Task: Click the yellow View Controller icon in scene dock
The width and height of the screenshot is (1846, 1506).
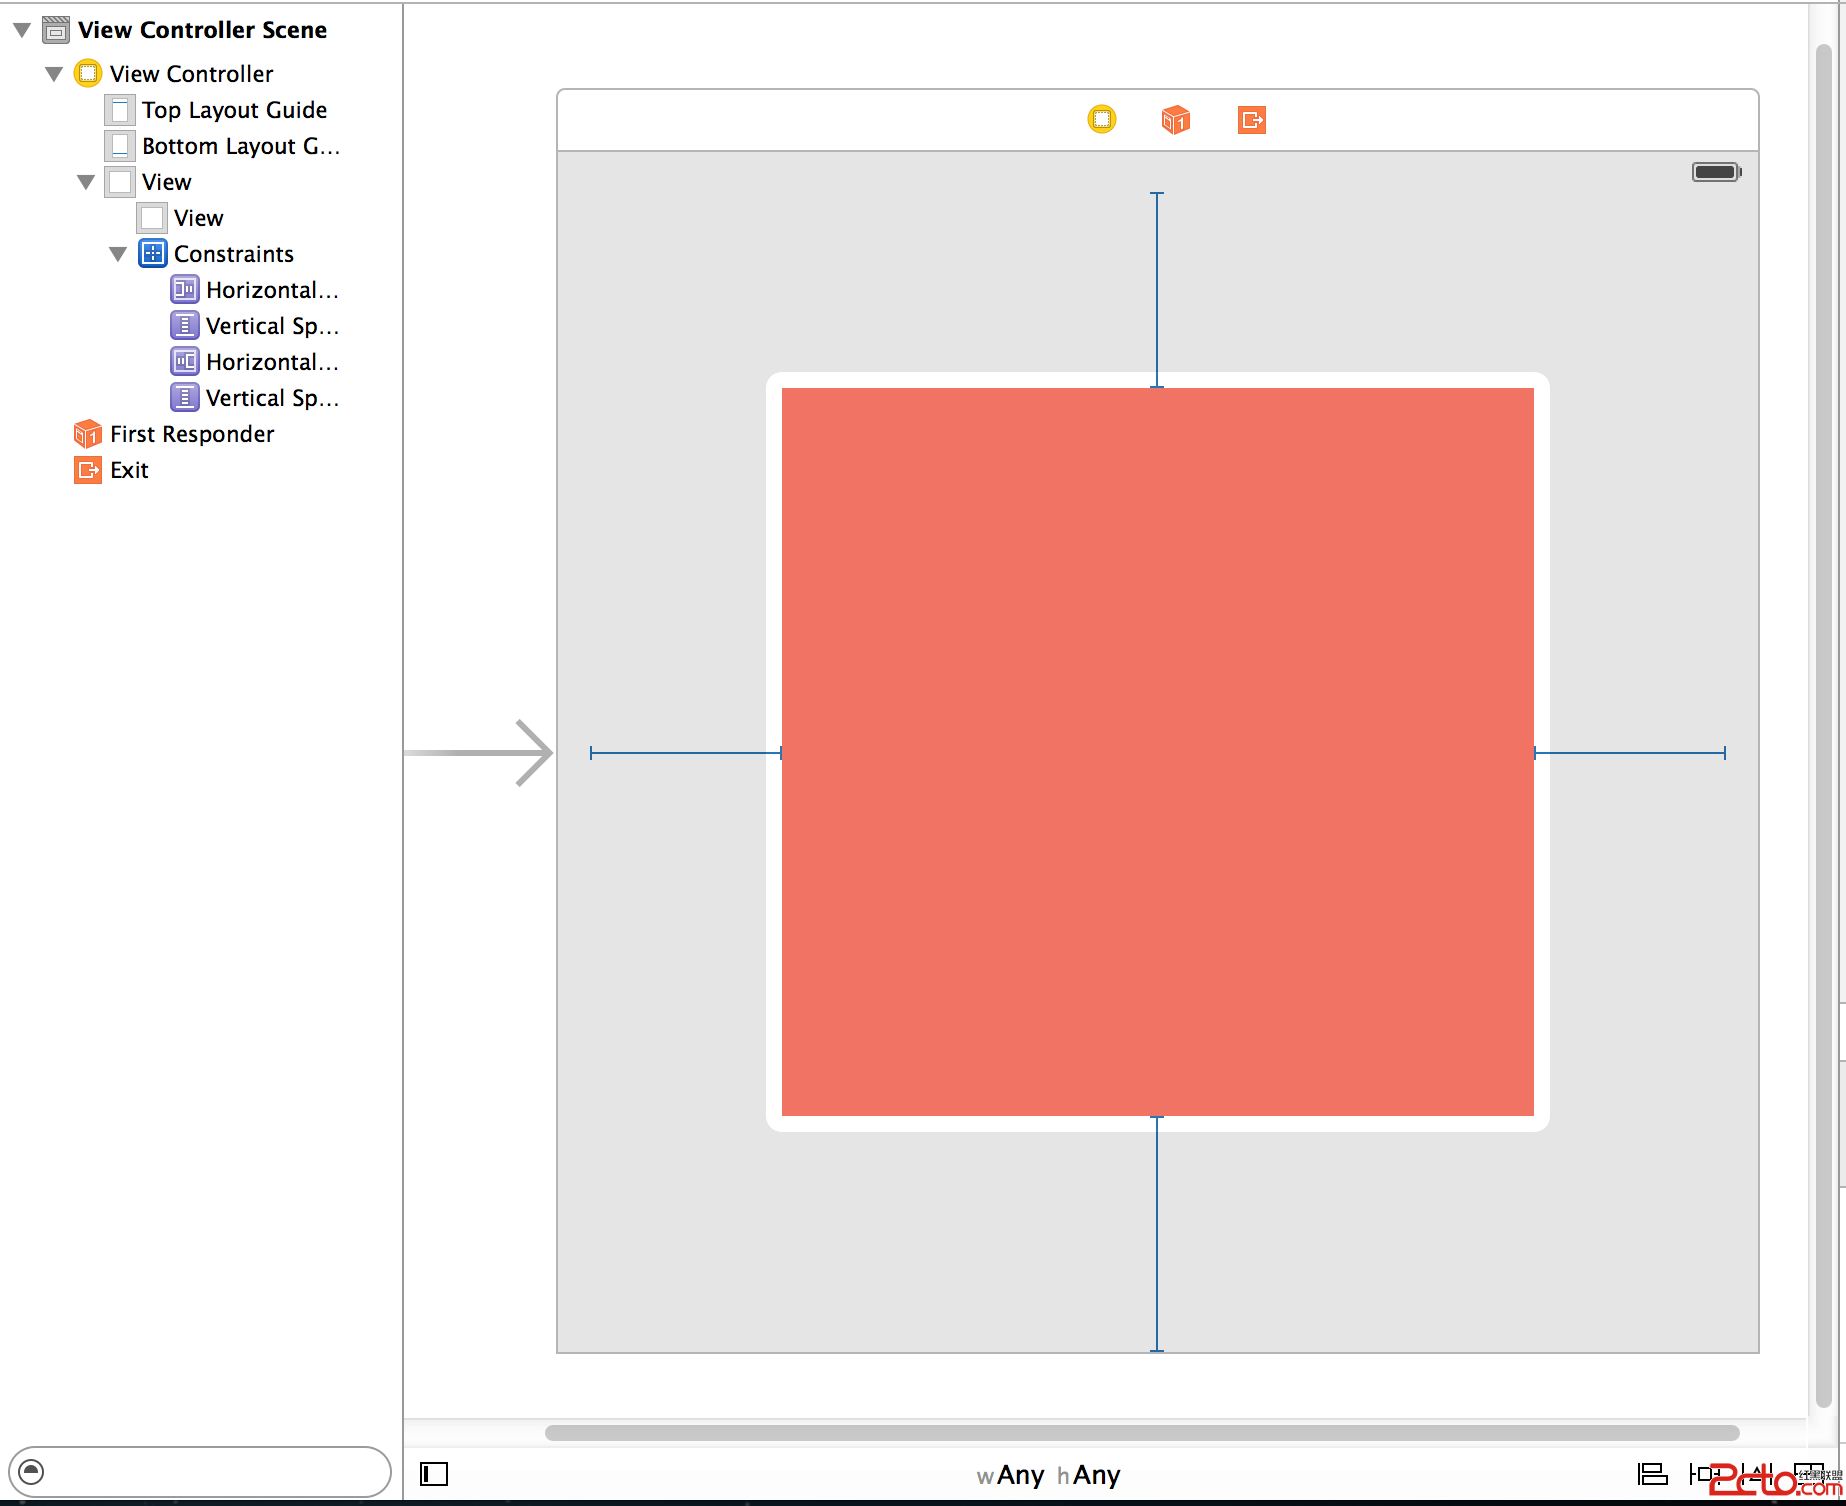Action: click(x=1102, y=120)
